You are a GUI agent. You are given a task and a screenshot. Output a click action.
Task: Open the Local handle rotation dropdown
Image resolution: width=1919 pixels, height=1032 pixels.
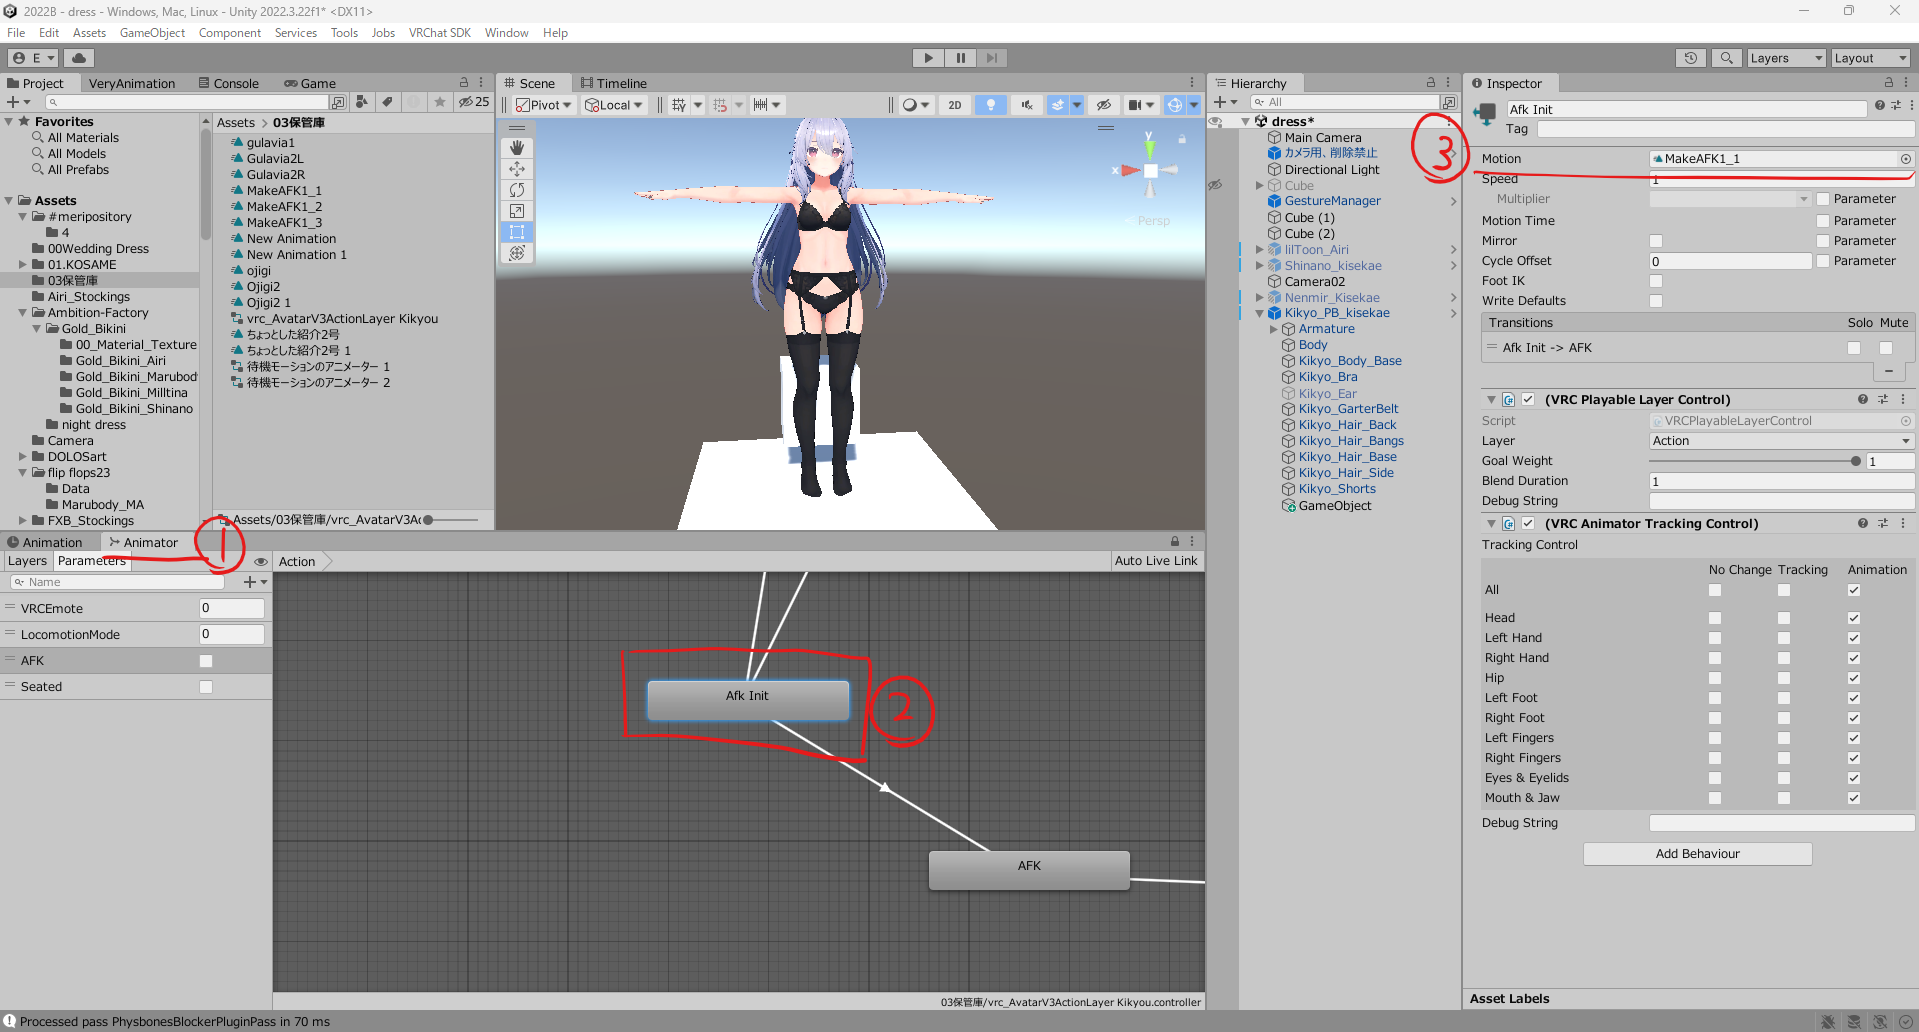(x=614, y=105)
